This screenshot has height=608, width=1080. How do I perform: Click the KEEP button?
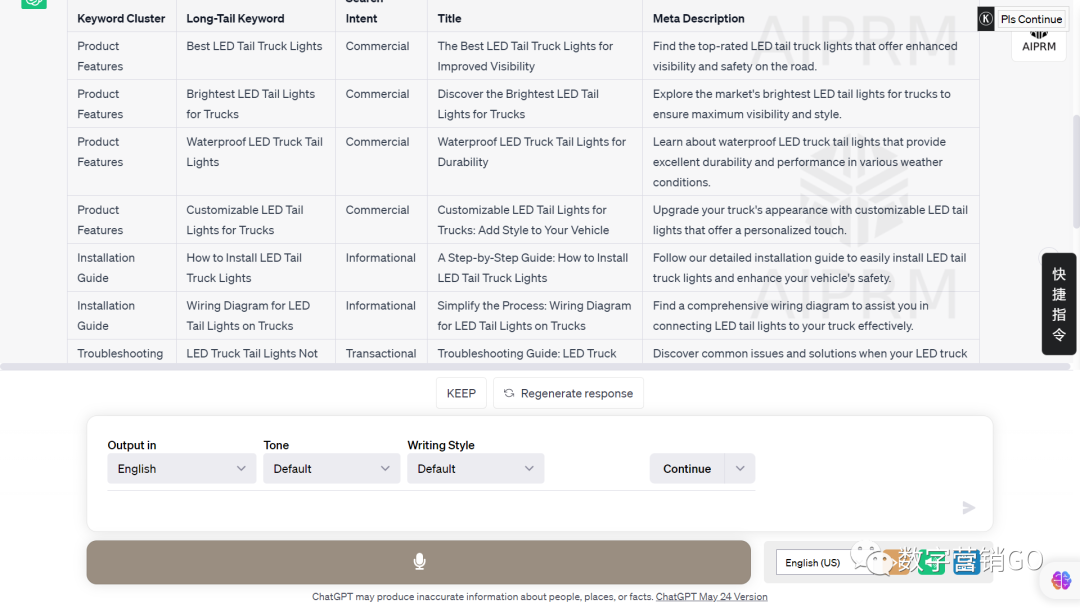pyautogui.click(x=461, y=393)
